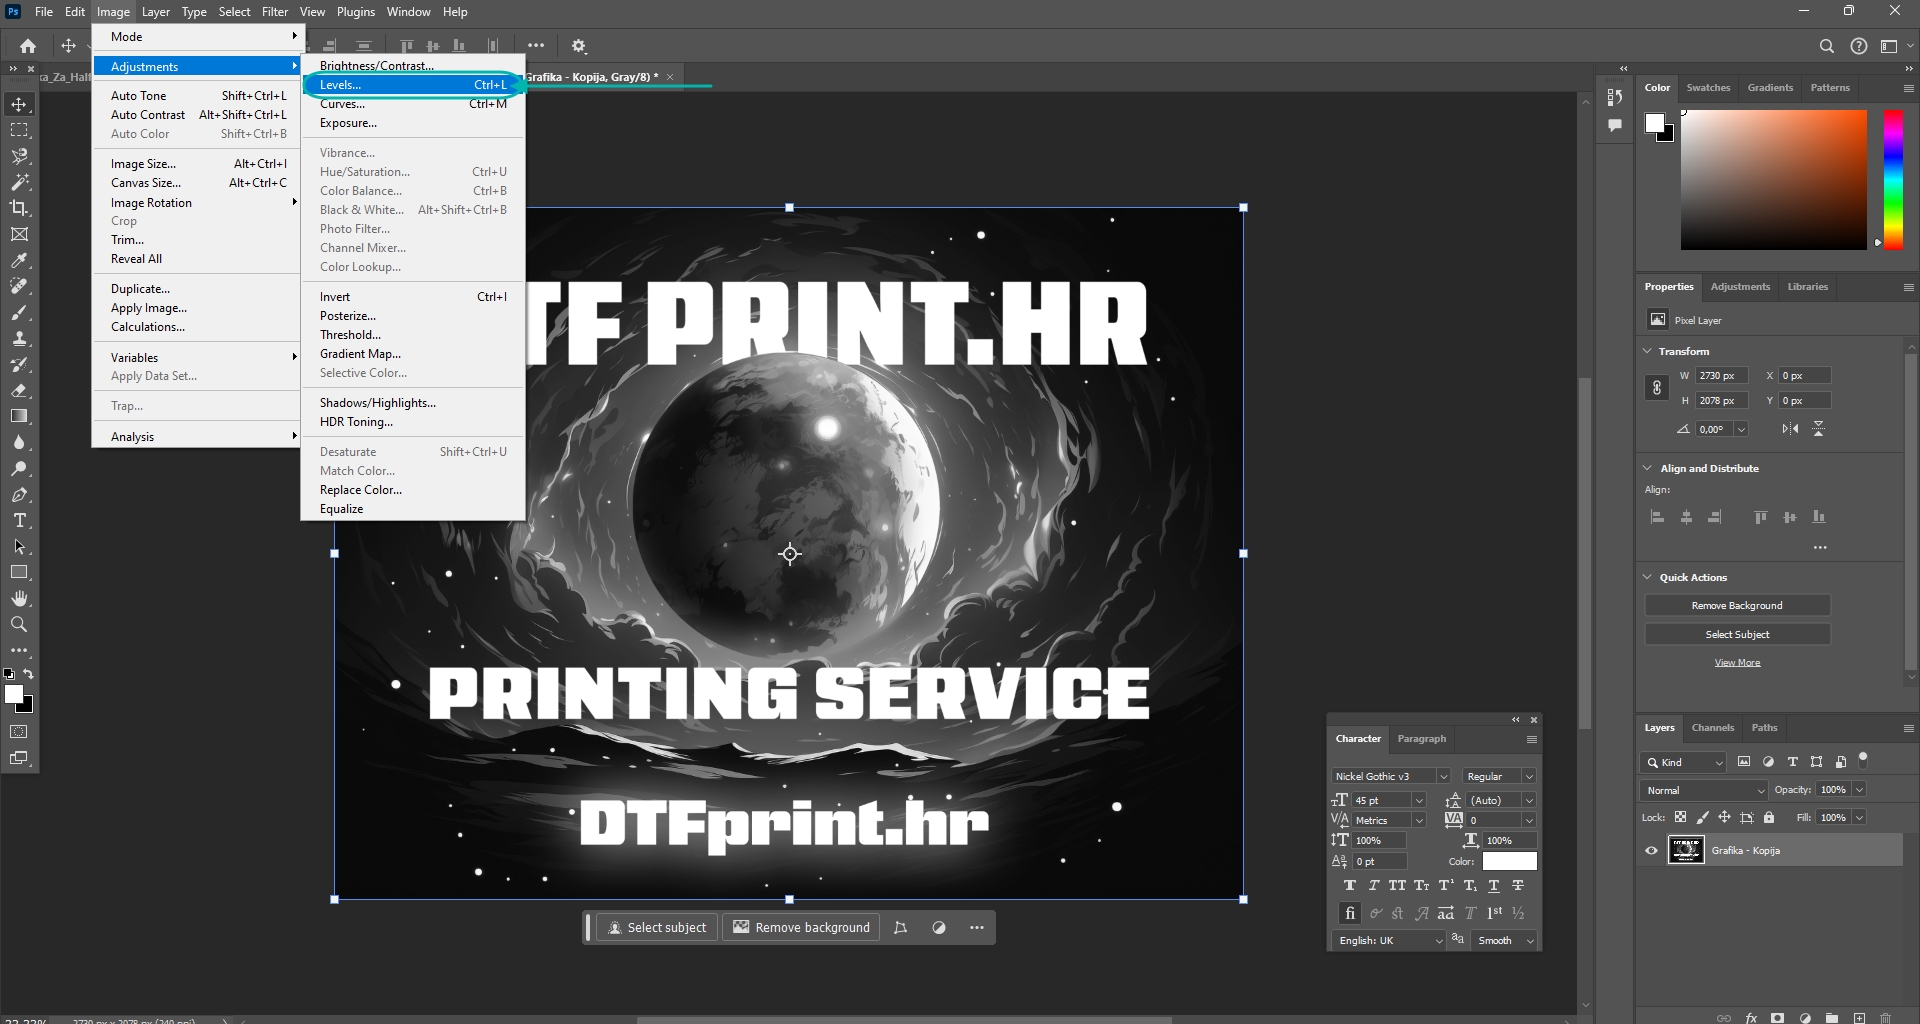Toggle Lock transparent pixels in Layers panel
This screenshot has width=1920, height=1024.
click(1680, 817)
